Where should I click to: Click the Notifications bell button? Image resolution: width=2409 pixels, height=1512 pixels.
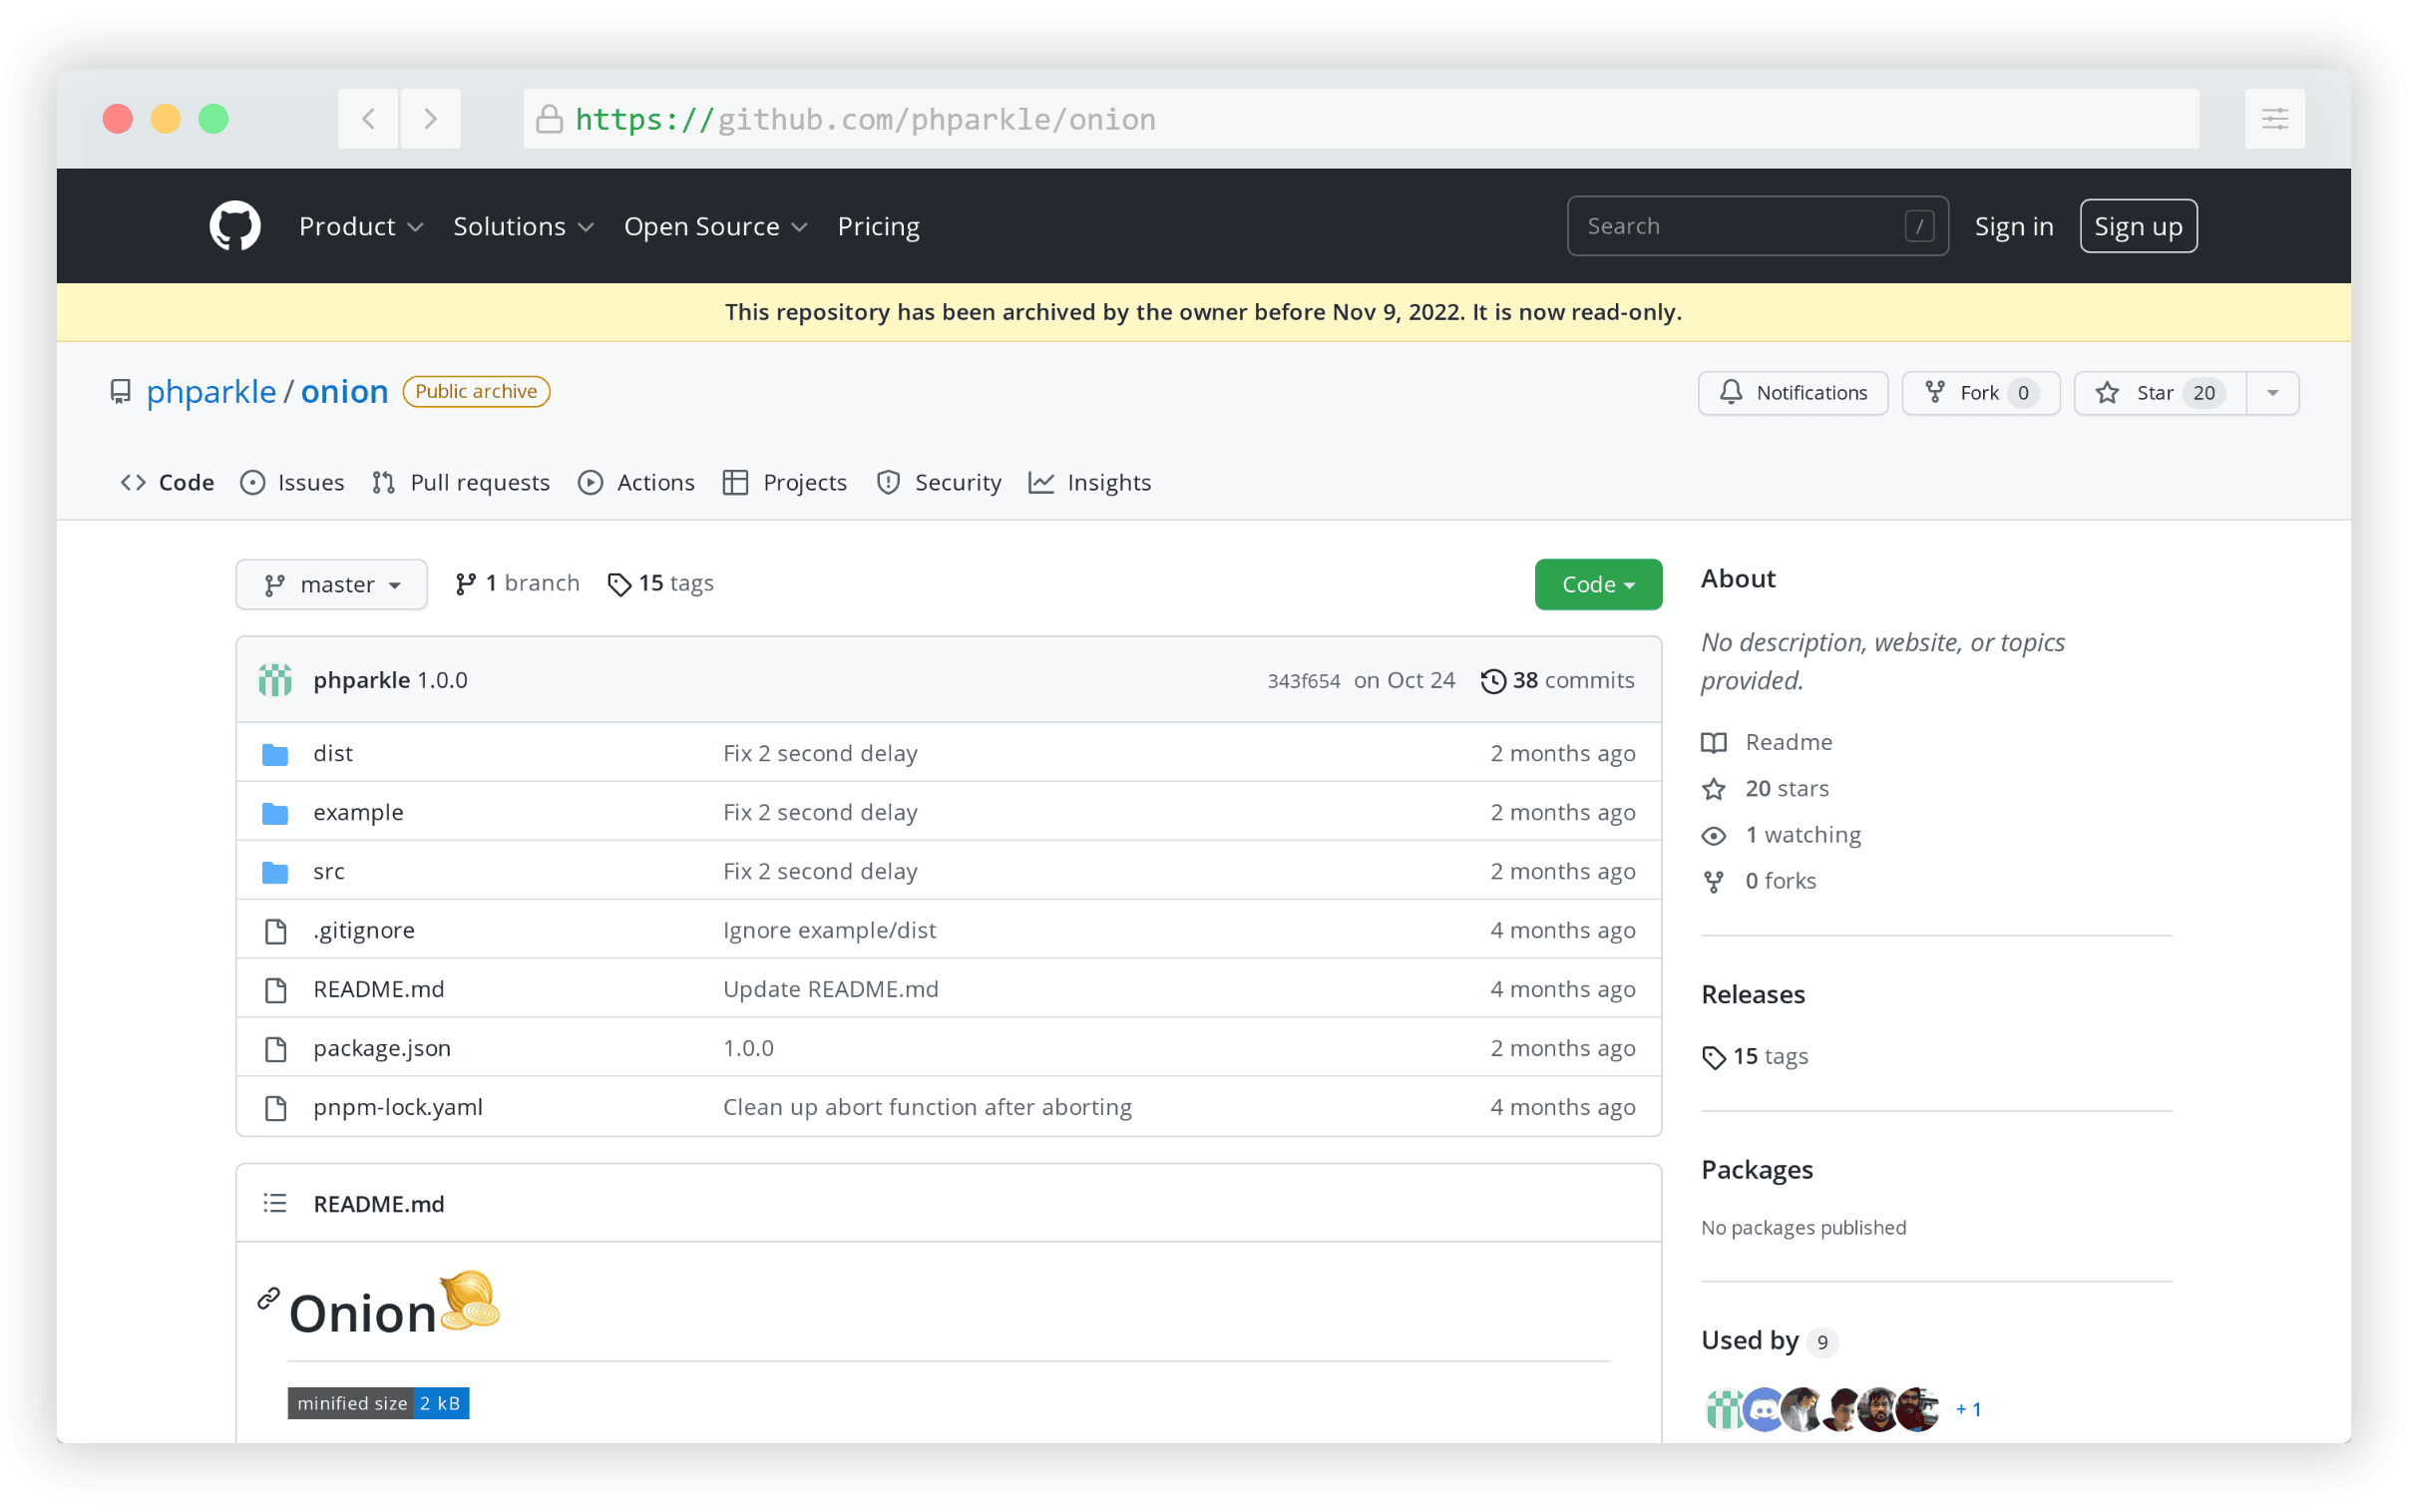click(1792, 393)
